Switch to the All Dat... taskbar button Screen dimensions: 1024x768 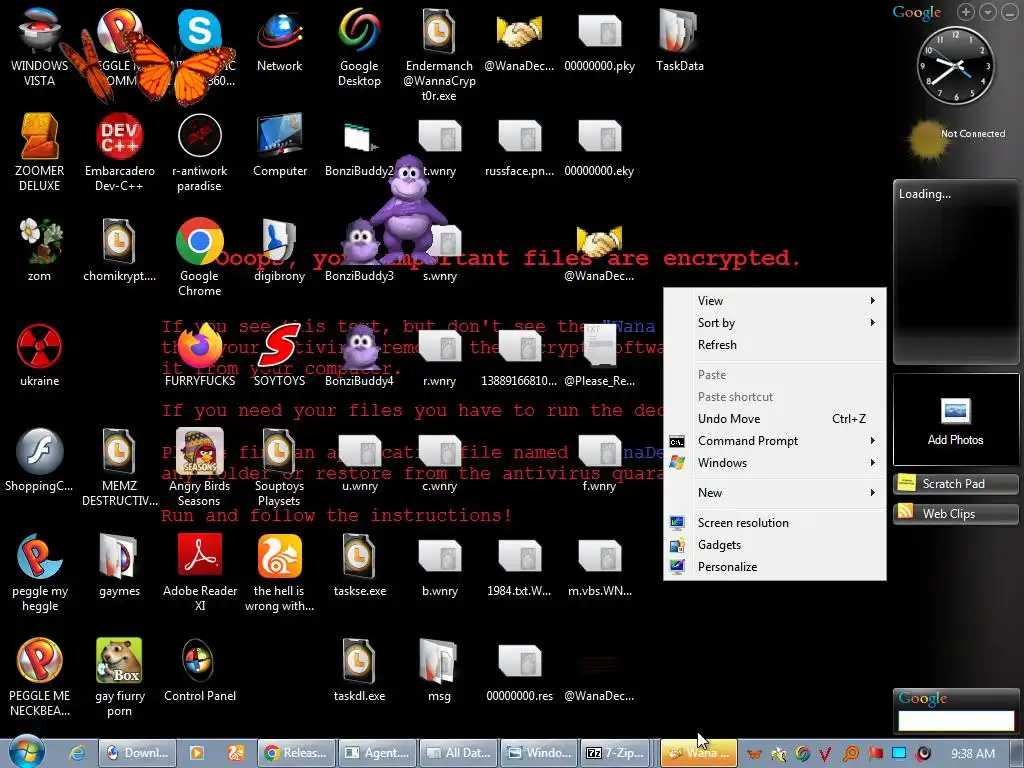[x=458, y=753]
